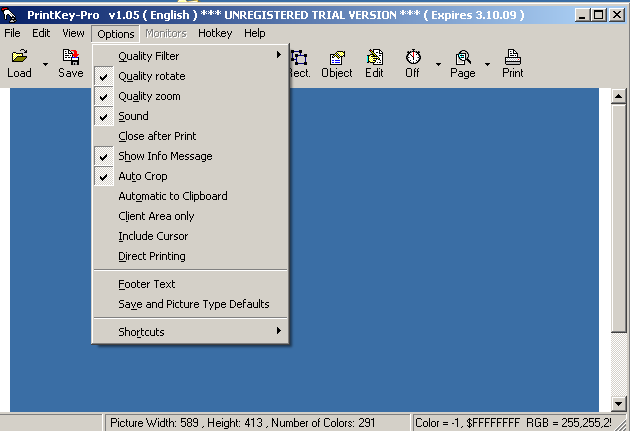Click the PrintKey-Pro title bar app icon
The image size is (630, 431).
(x=9, y=15)
